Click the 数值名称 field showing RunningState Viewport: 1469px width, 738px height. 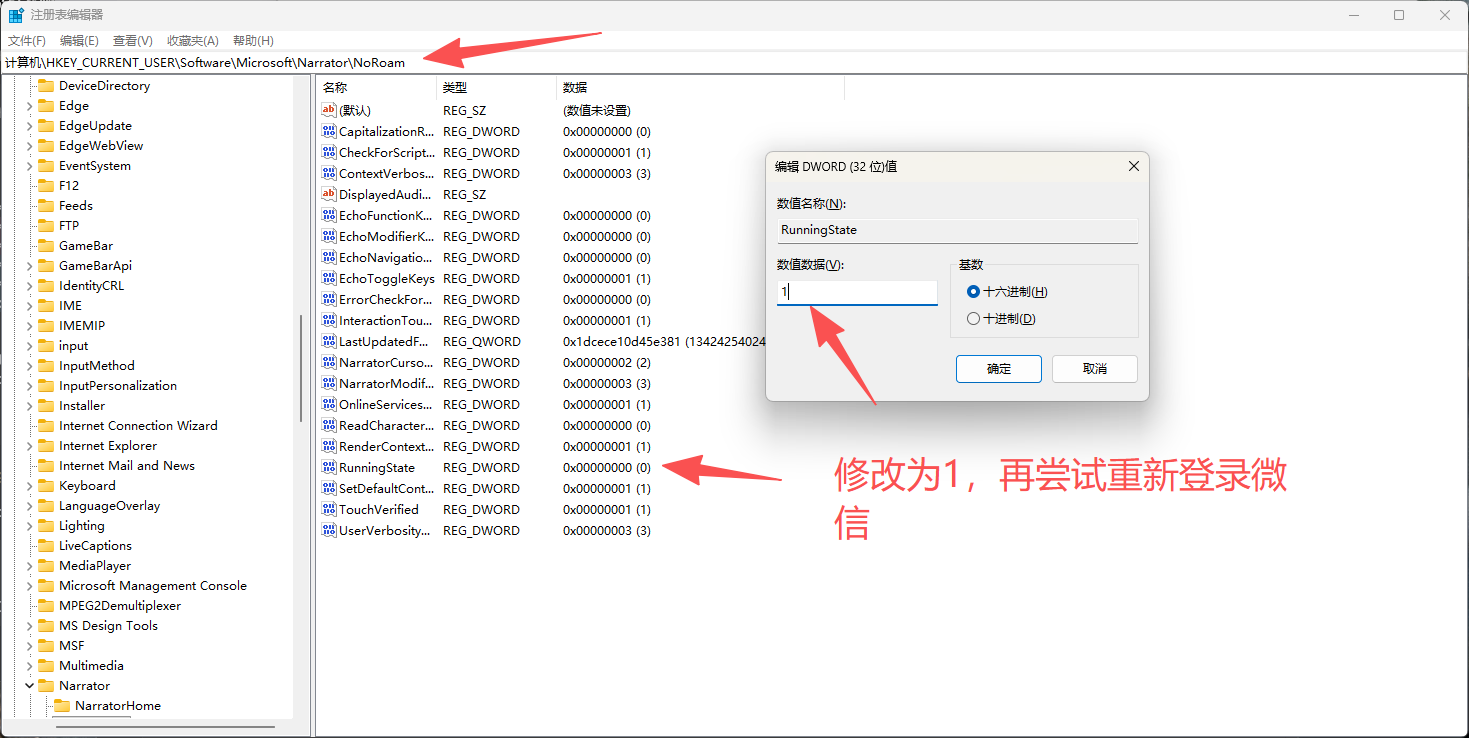coord(957,230)
